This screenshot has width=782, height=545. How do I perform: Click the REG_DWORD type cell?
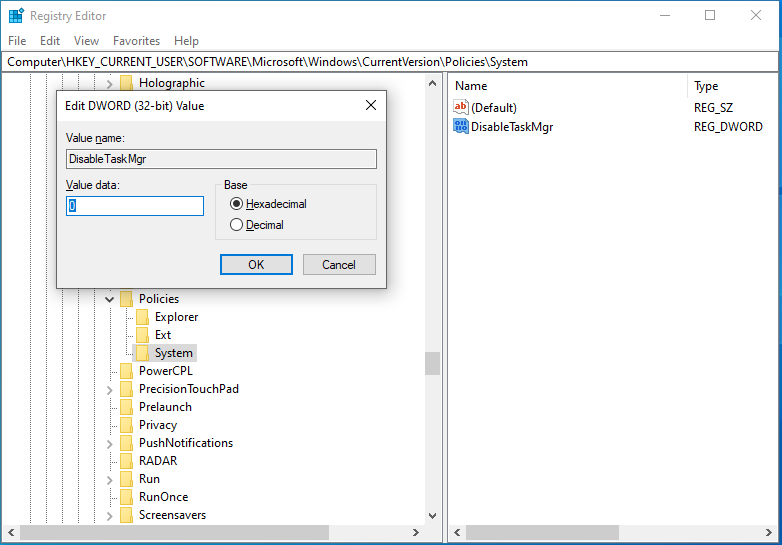(728, 127)
